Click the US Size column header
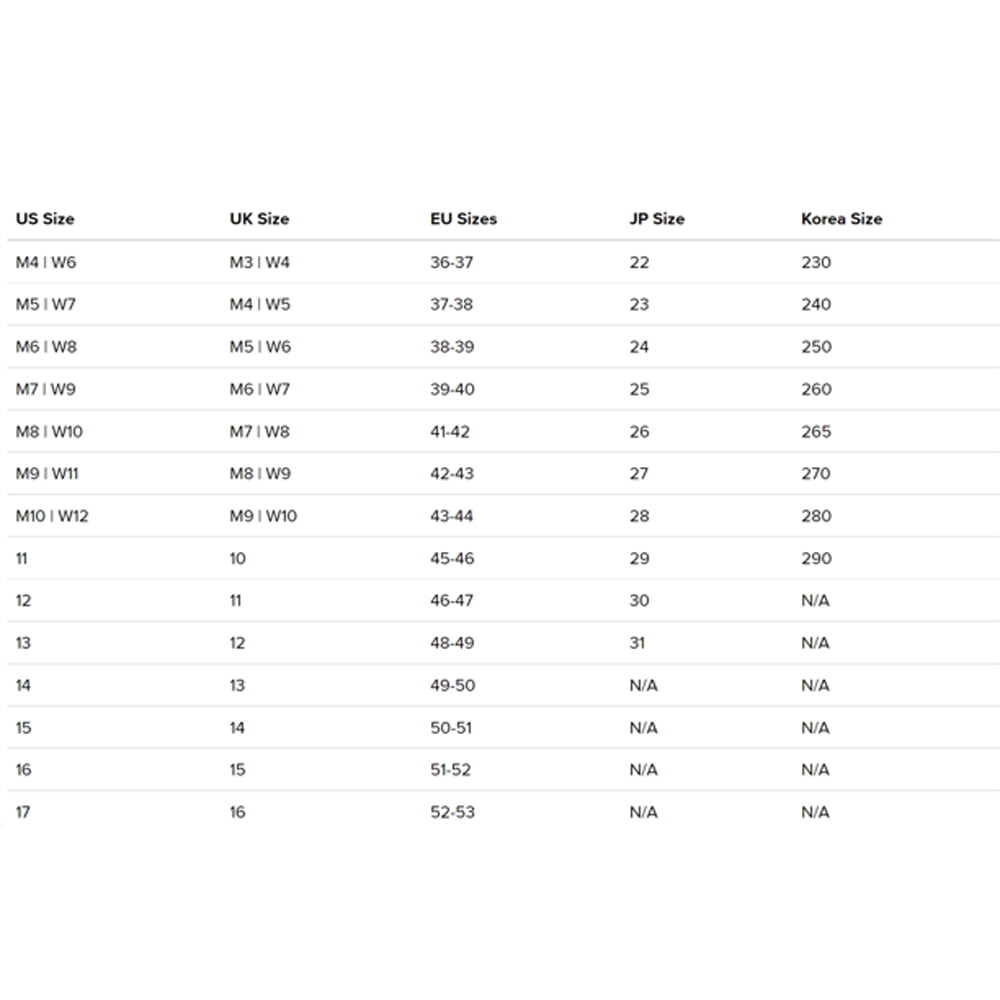The height and width of the screenshot is (1000, 1000). click(x=45, y=219)
